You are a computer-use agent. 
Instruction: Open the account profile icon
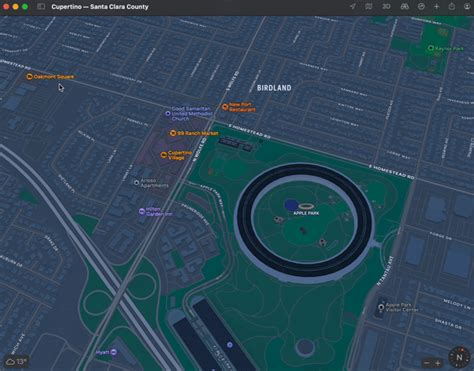coord(467,7)
